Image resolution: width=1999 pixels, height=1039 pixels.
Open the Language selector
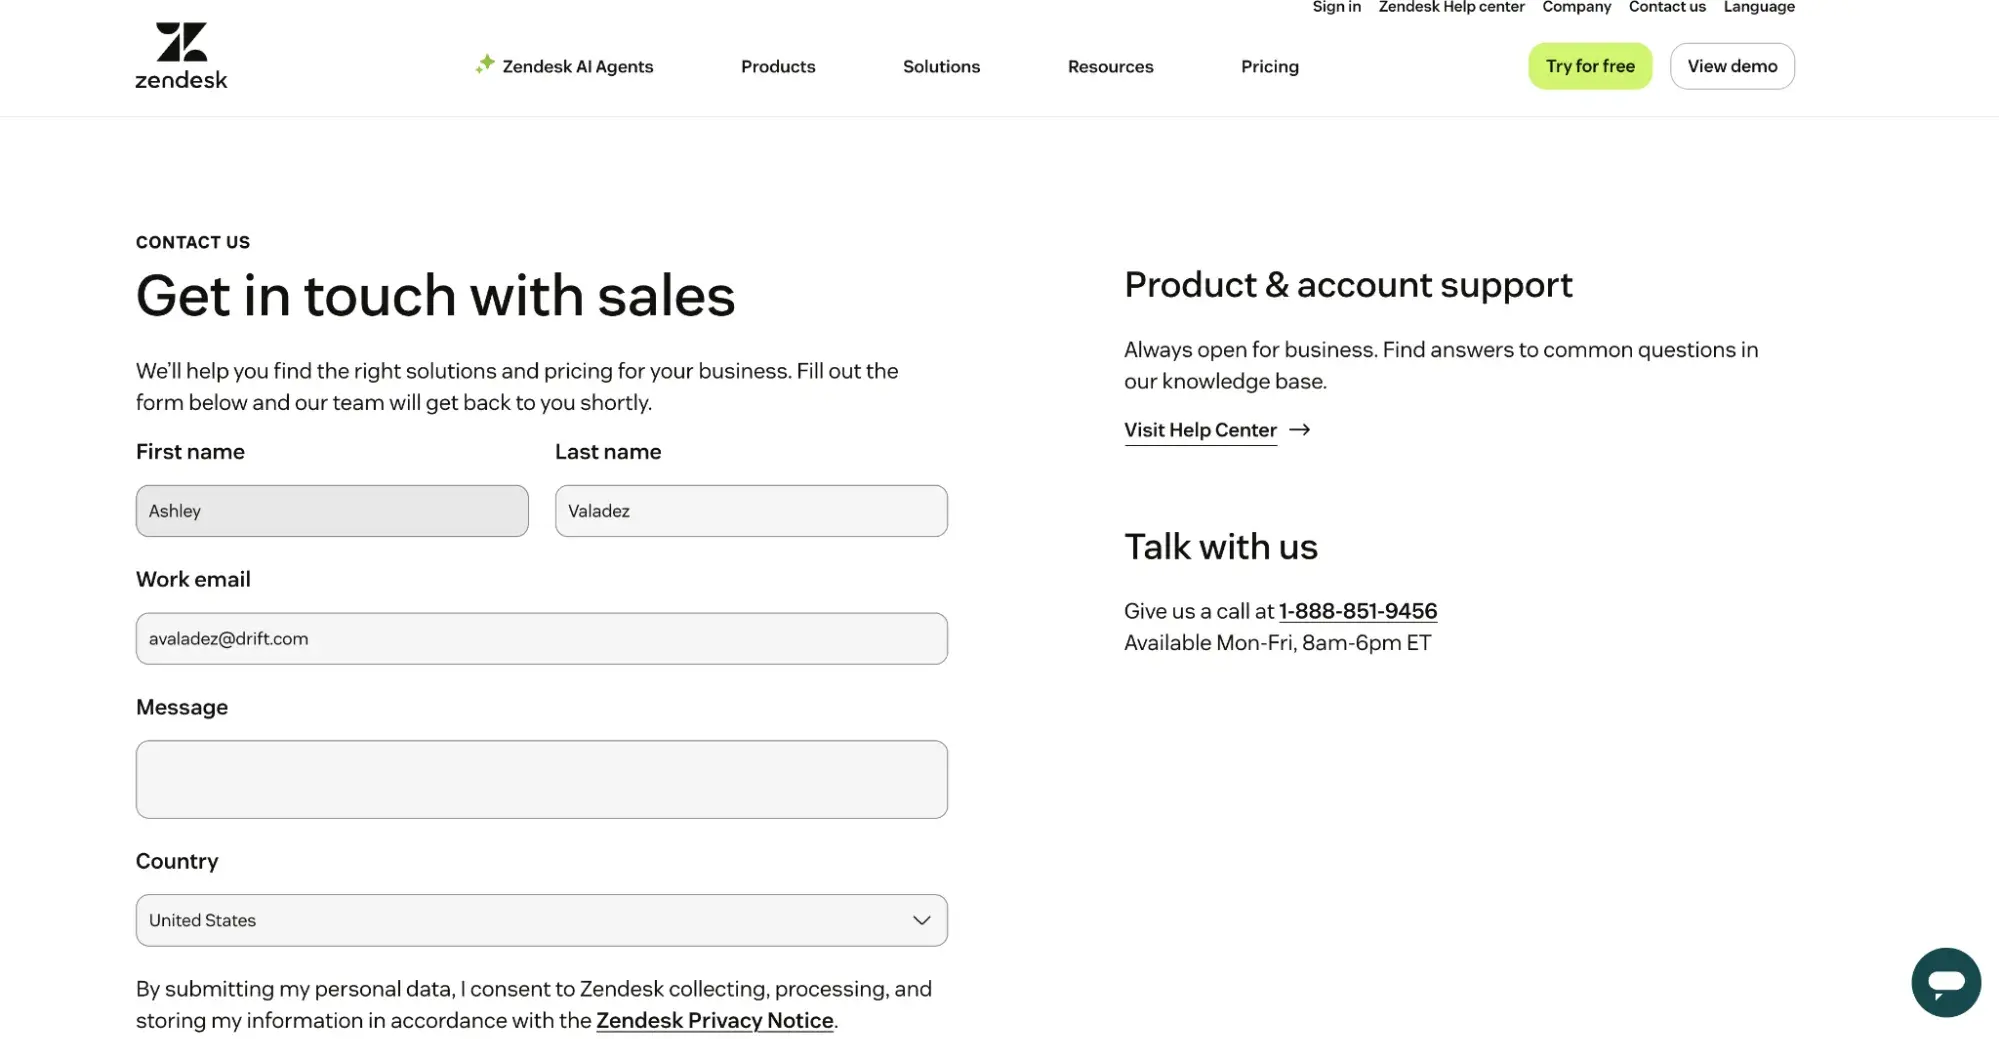pyautogui.click(x=1758, y=7)
